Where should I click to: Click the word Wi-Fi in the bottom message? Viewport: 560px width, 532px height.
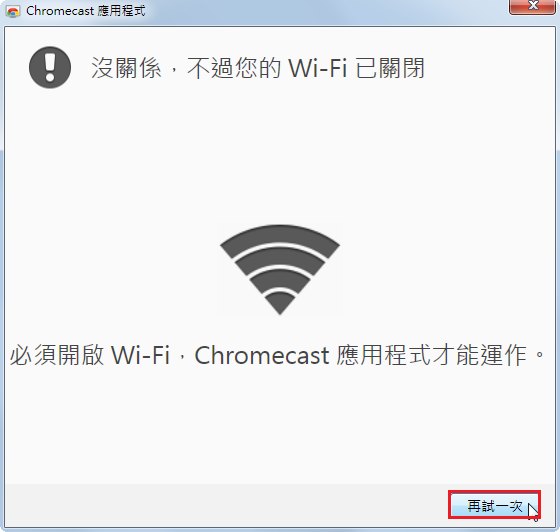pyautogui.click(x=140, y=355)
